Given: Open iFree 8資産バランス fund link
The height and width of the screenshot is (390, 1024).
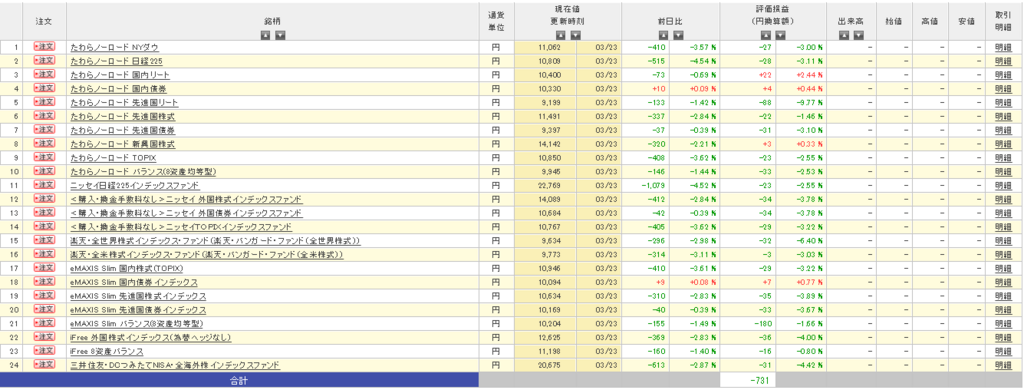Looking at the screenshot, I should (106, 351).
